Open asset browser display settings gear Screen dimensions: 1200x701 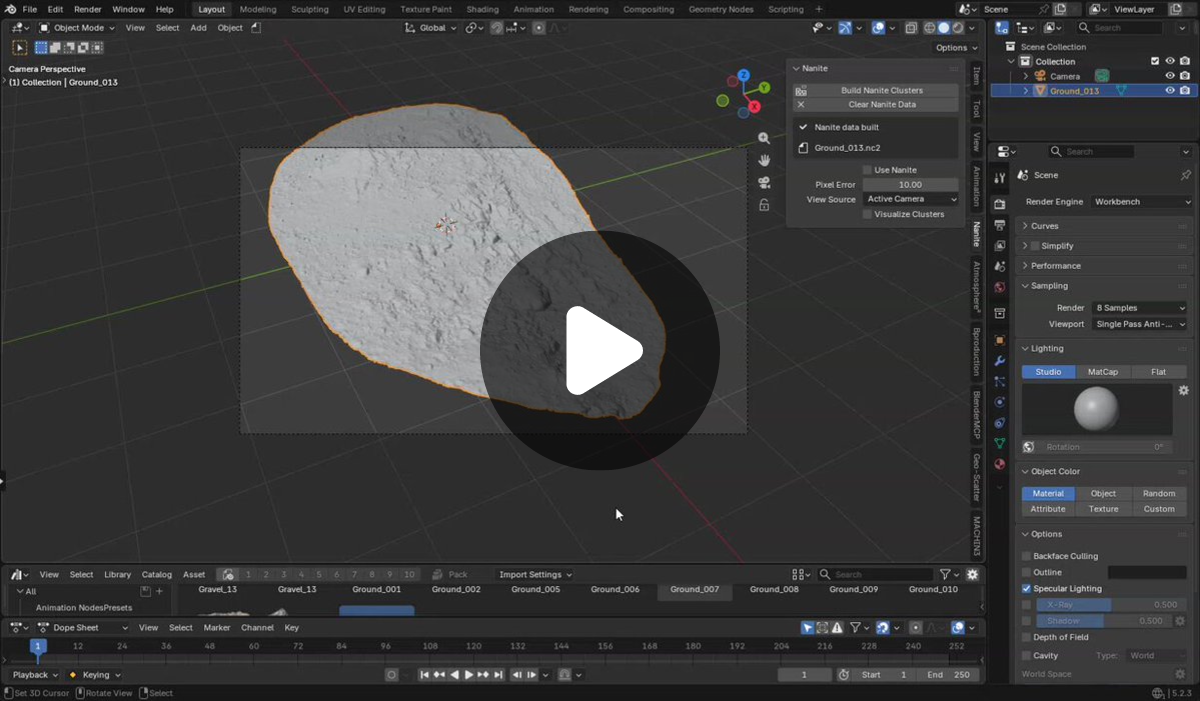tap(972, 575)
